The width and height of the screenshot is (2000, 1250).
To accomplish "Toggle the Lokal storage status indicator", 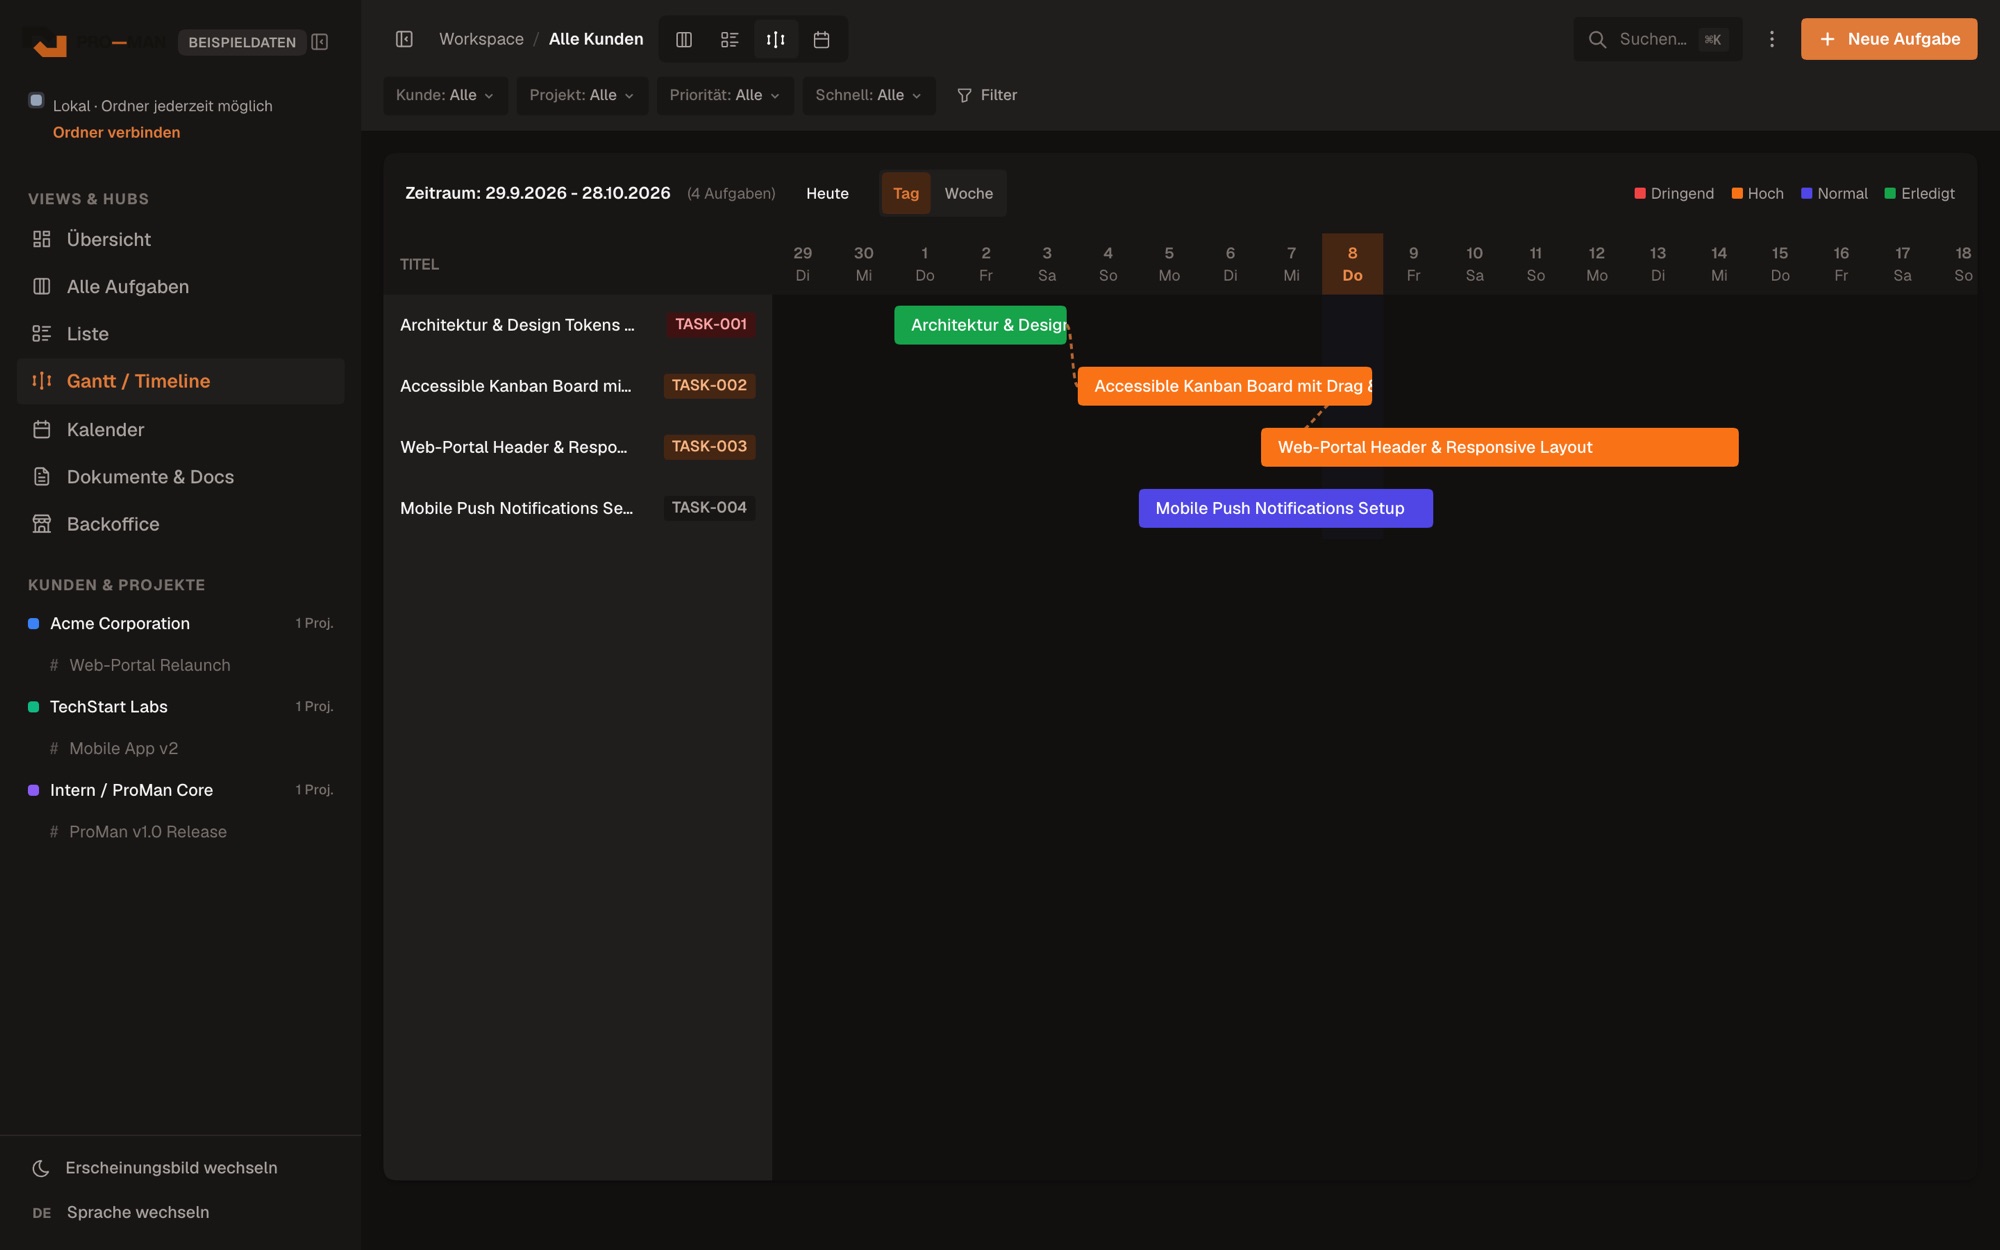I will (x=36, y=100).
